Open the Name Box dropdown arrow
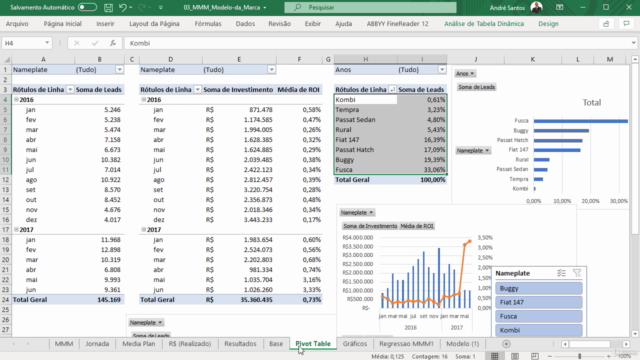This screenshot has width=640, height=360. pyautogui.click(x=47, y=43)
